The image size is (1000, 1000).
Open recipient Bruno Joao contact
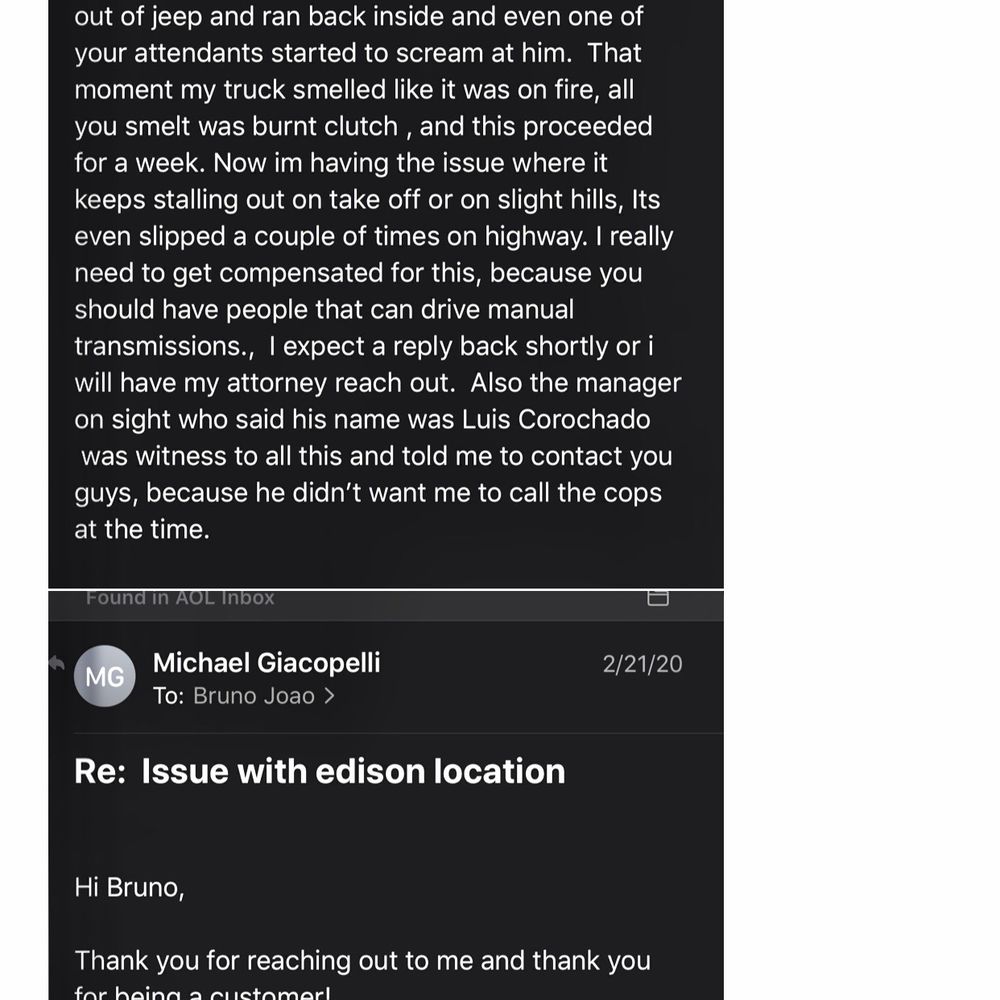point(253,696)
